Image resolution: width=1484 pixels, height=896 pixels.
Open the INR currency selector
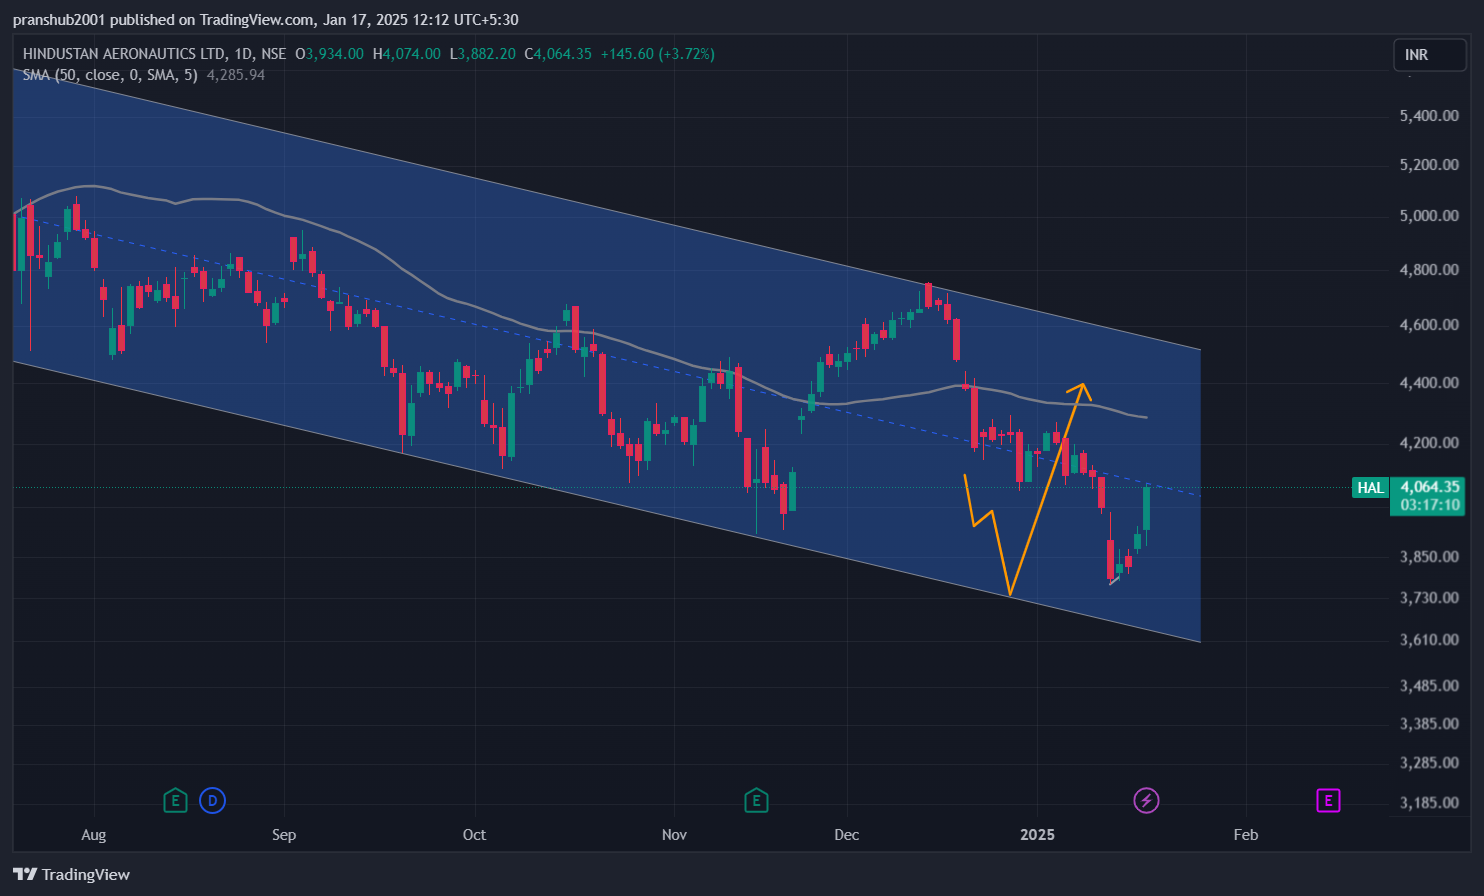tap(1430, 55)
